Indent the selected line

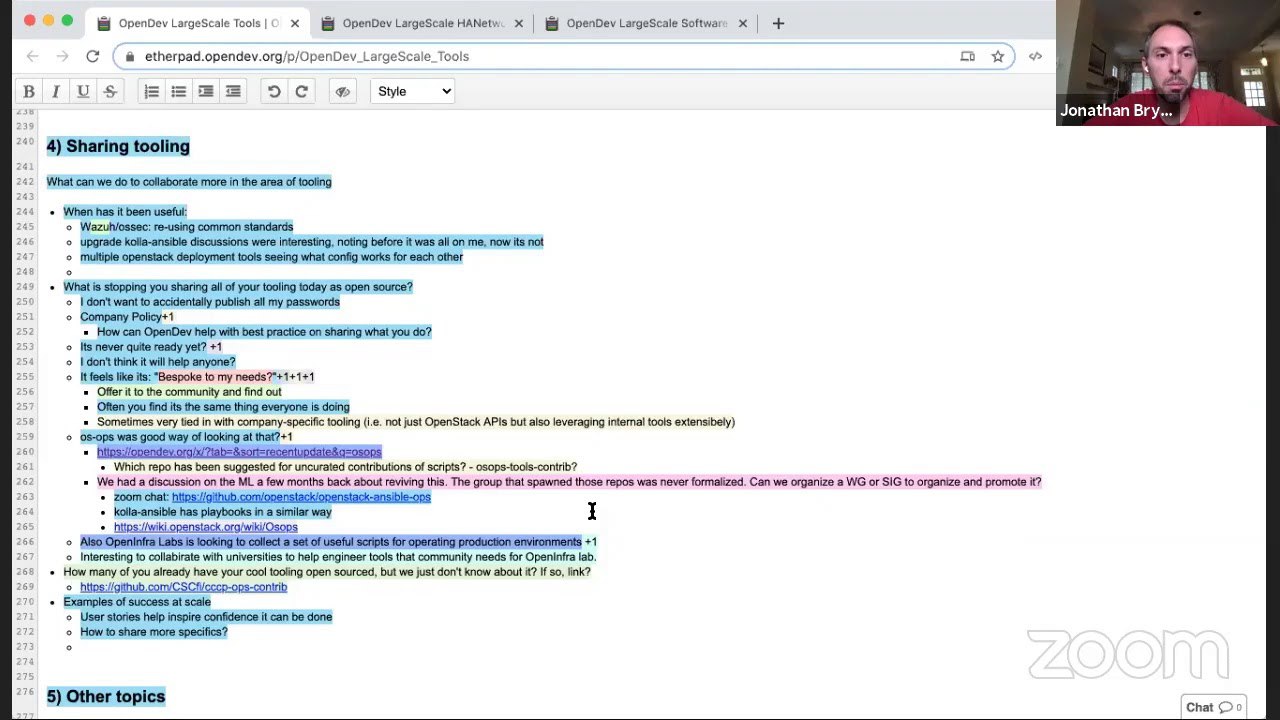(206, 91)
